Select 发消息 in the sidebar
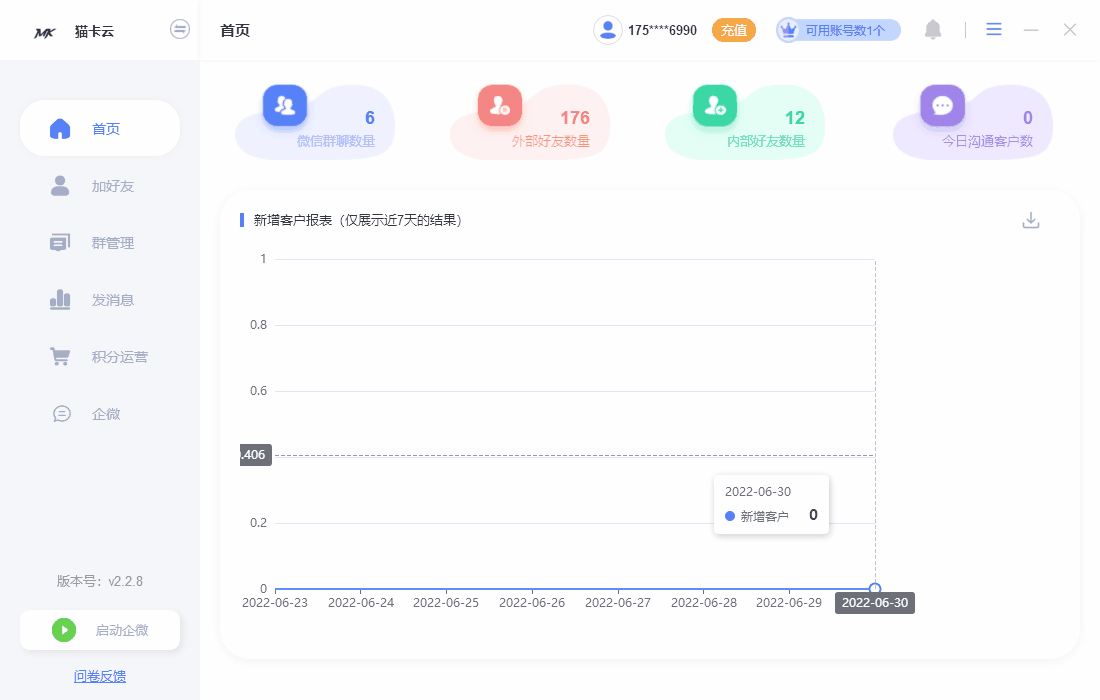Viewport: 1100px width, 700px height. [x=100, y=299]
